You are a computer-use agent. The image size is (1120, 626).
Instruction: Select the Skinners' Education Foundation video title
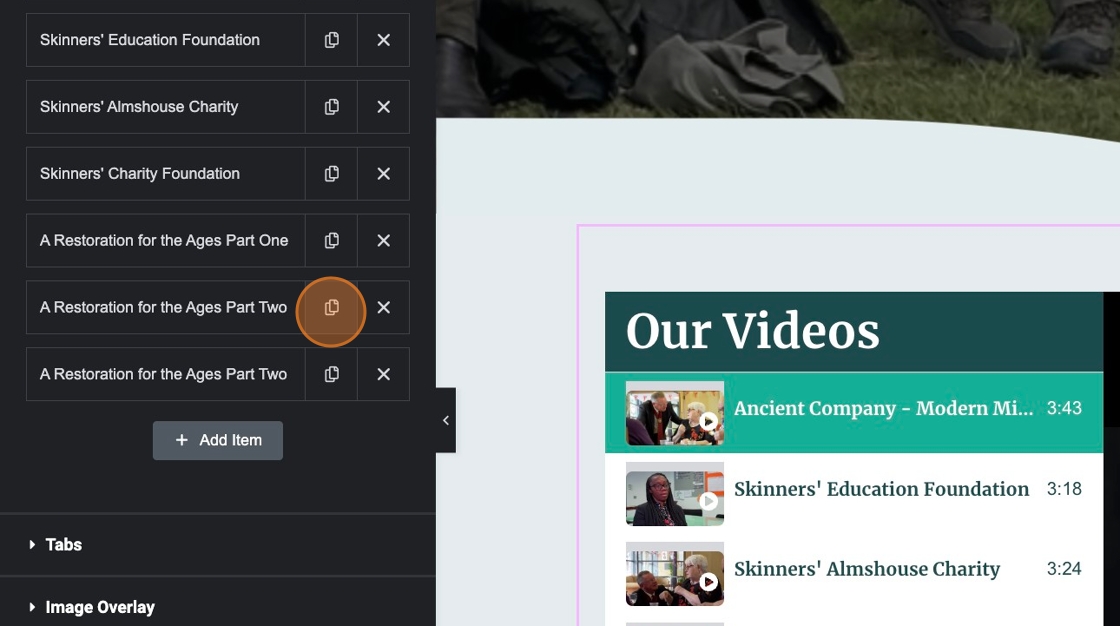[881, 490]
